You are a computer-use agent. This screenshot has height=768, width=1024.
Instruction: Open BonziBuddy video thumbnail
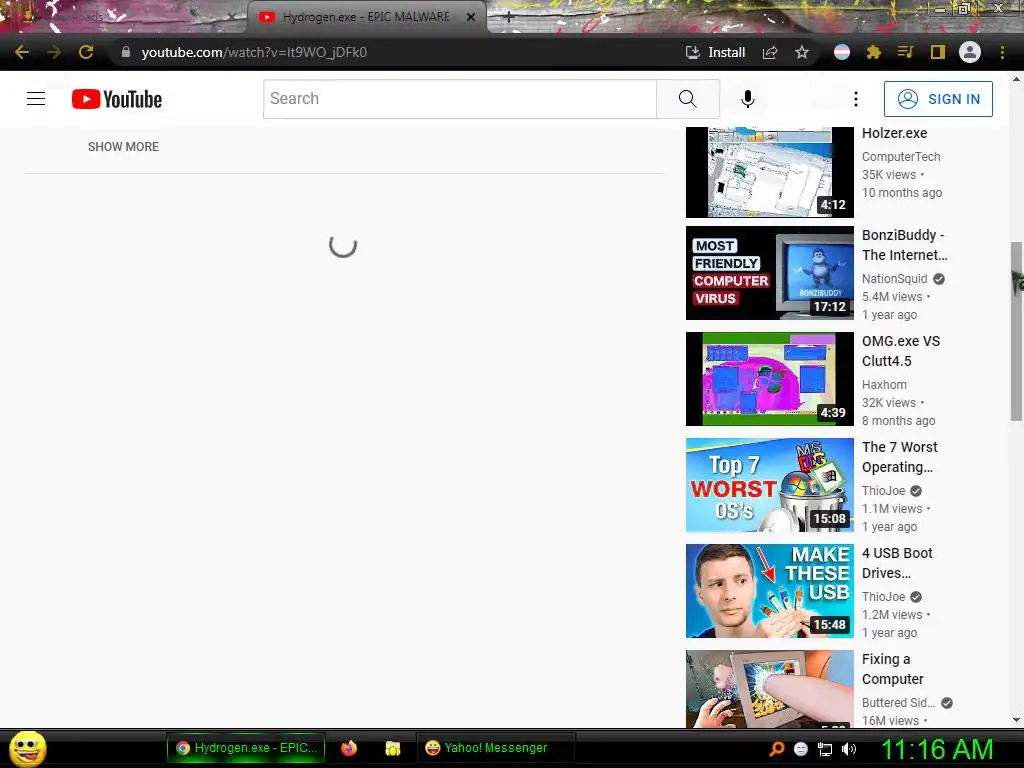pos(770,273)
